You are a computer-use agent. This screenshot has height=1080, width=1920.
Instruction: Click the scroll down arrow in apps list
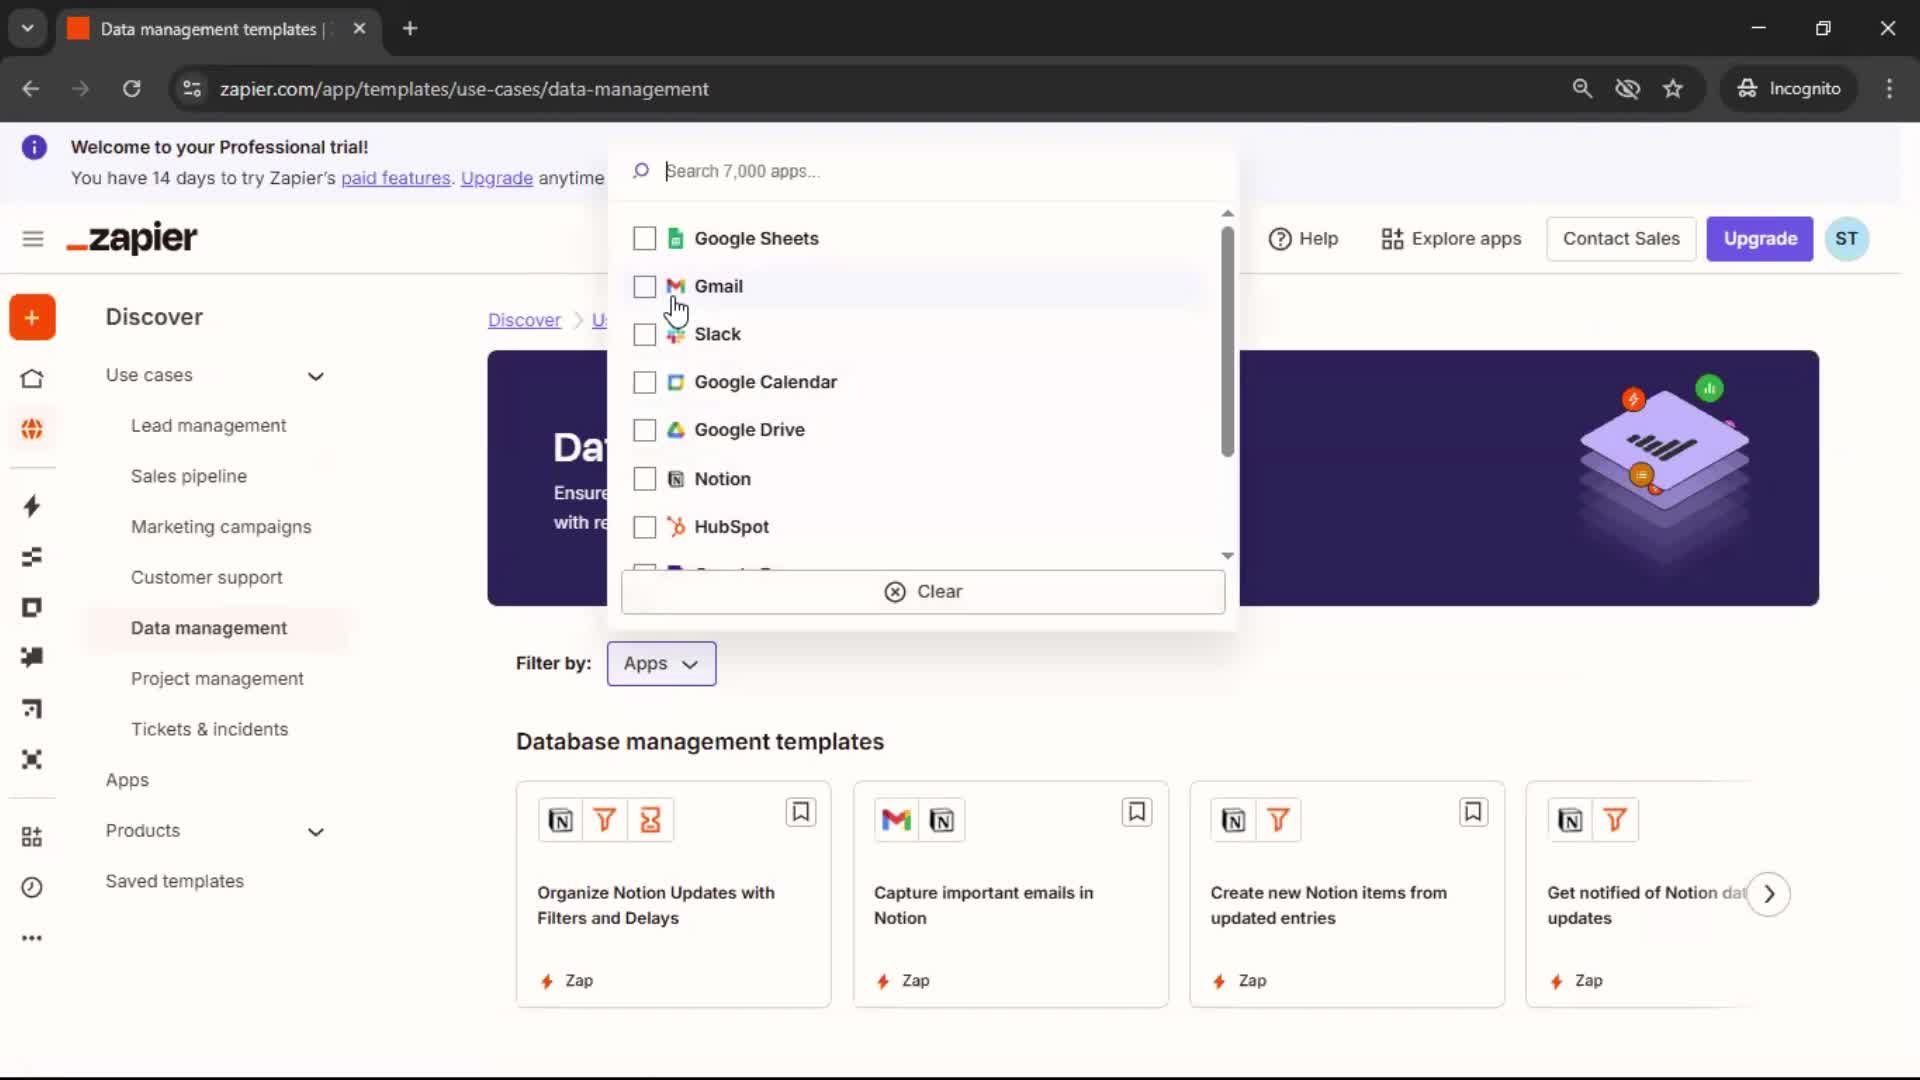(x=1227, y=556)
